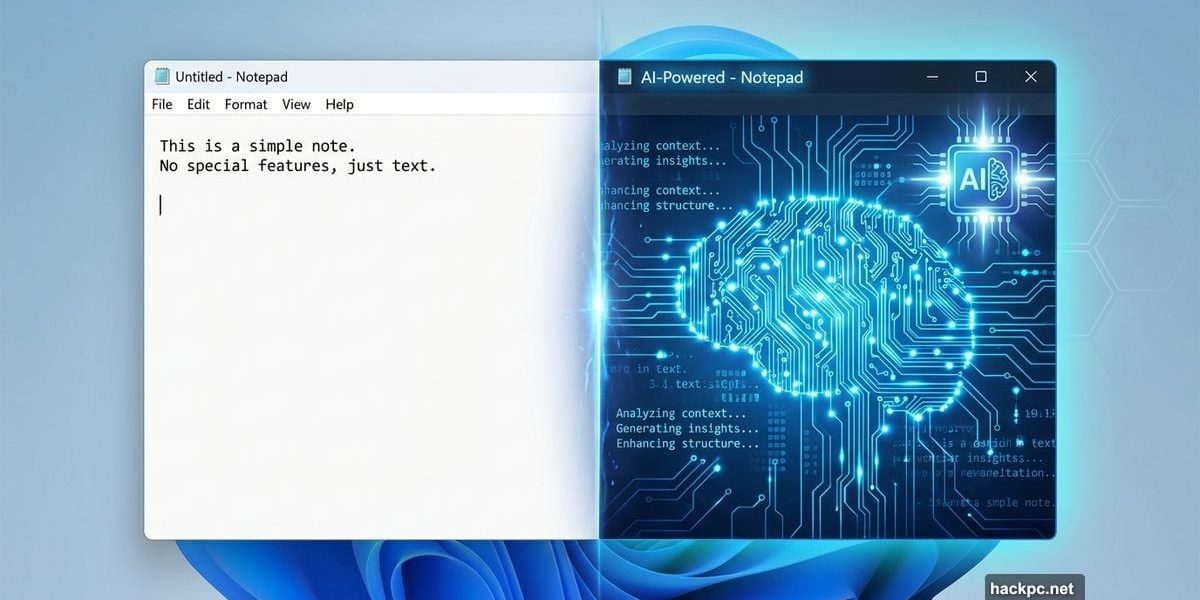The width and height of the screenshot is (1200, 600).
Task: Click the Notepad icon in Untitled window's title bar
Action: pos(160,76)
